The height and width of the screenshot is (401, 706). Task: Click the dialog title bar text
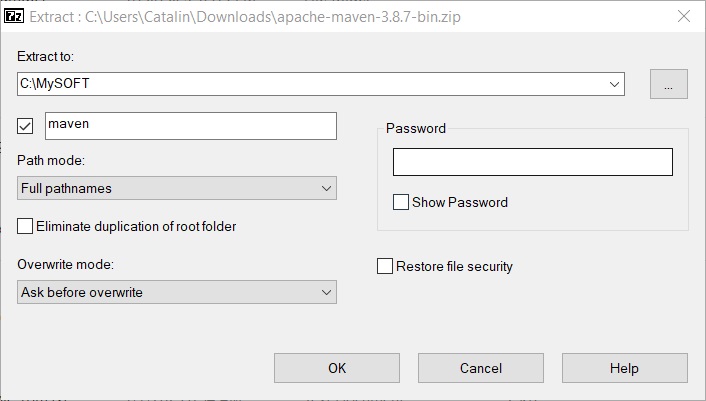coord(245,17)
